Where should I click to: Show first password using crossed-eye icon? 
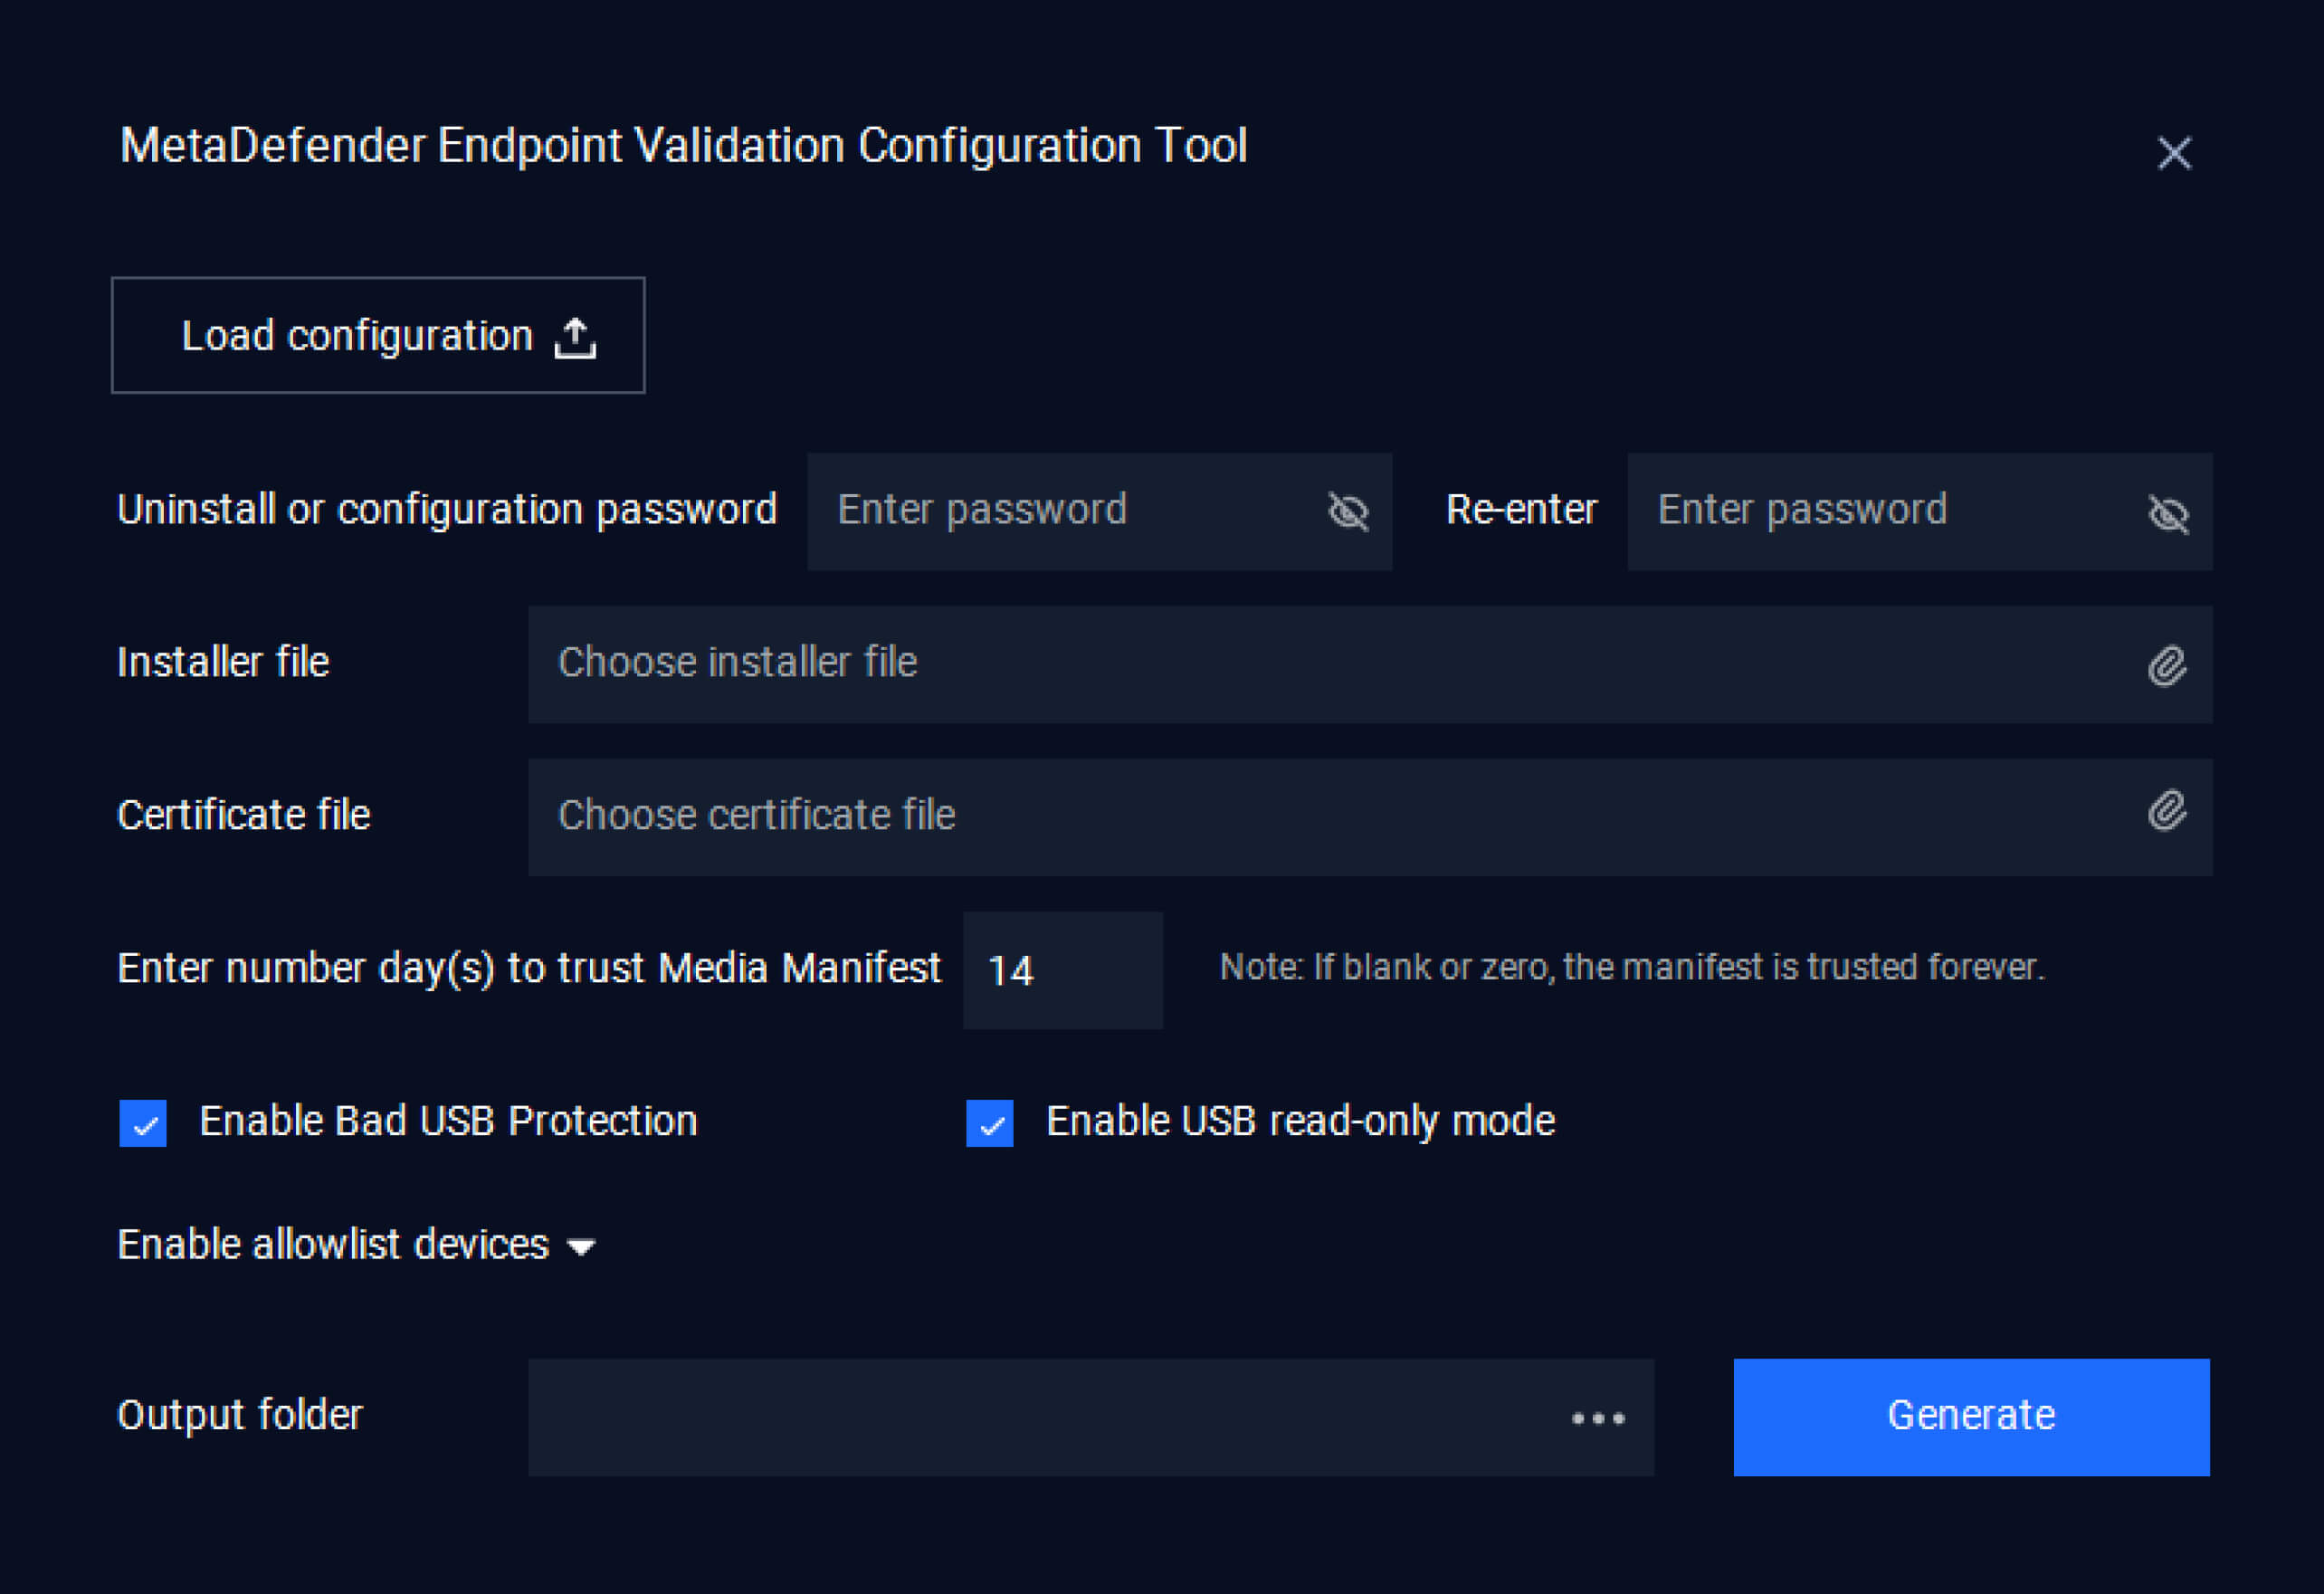pyautogui.click(x=1348, y=512)
